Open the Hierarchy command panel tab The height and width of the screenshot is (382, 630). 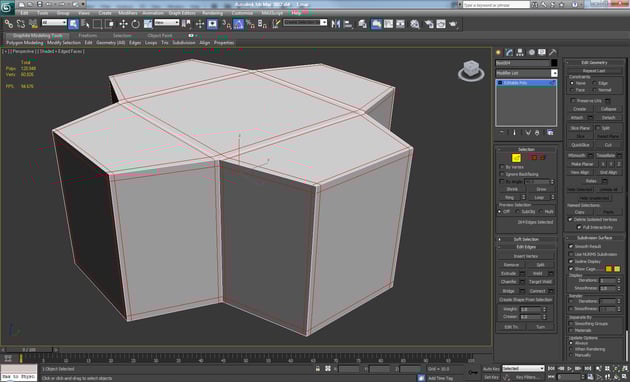click(x=520, y=52)
